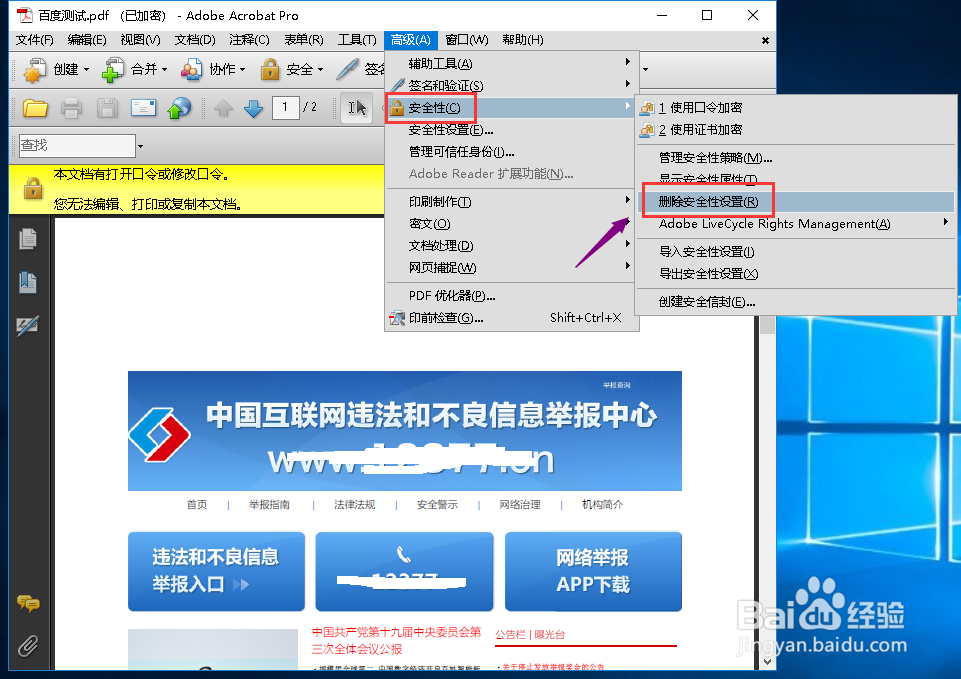The image size is (961, 679).
Task: Click the page number input field
Action: point(285,108)
